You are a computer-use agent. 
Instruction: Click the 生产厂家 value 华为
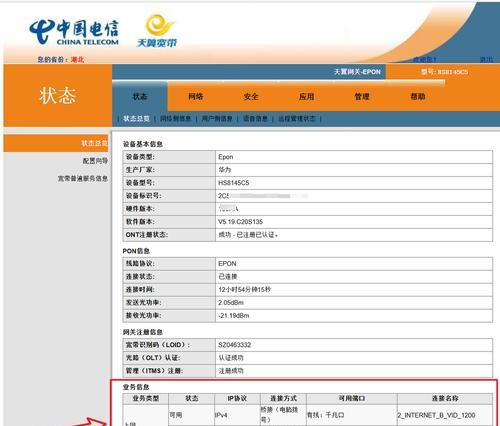pos(225,170)
